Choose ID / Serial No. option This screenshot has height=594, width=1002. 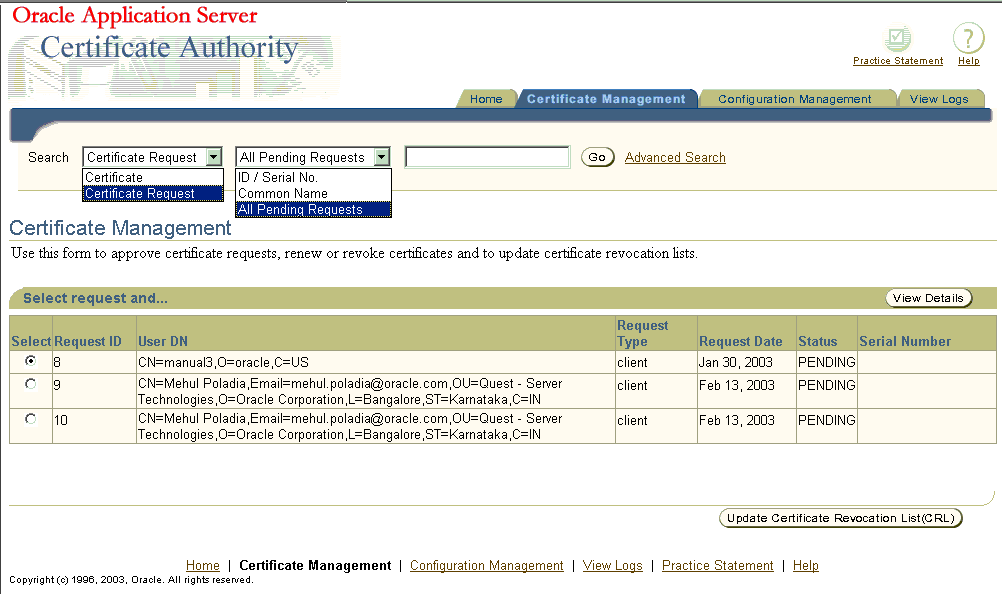313,178
